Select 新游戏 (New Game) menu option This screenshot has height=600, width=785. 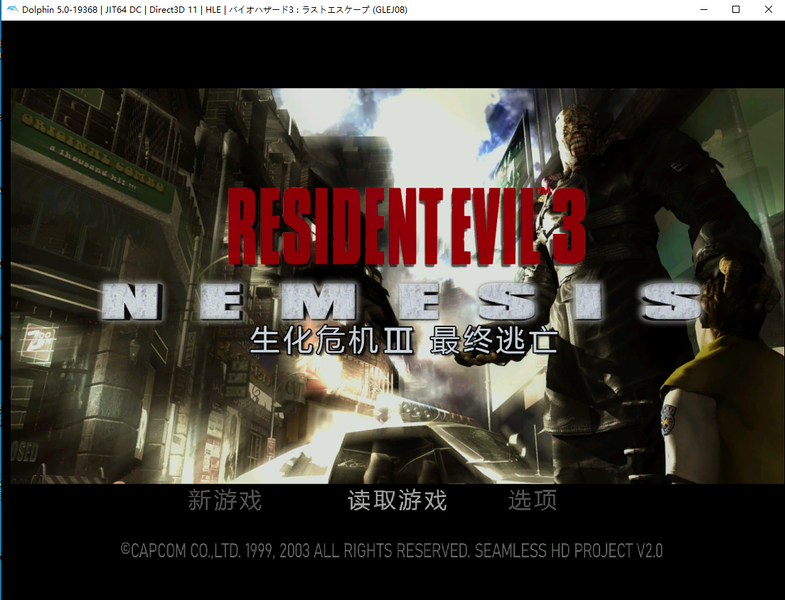[x=225, y=500]
